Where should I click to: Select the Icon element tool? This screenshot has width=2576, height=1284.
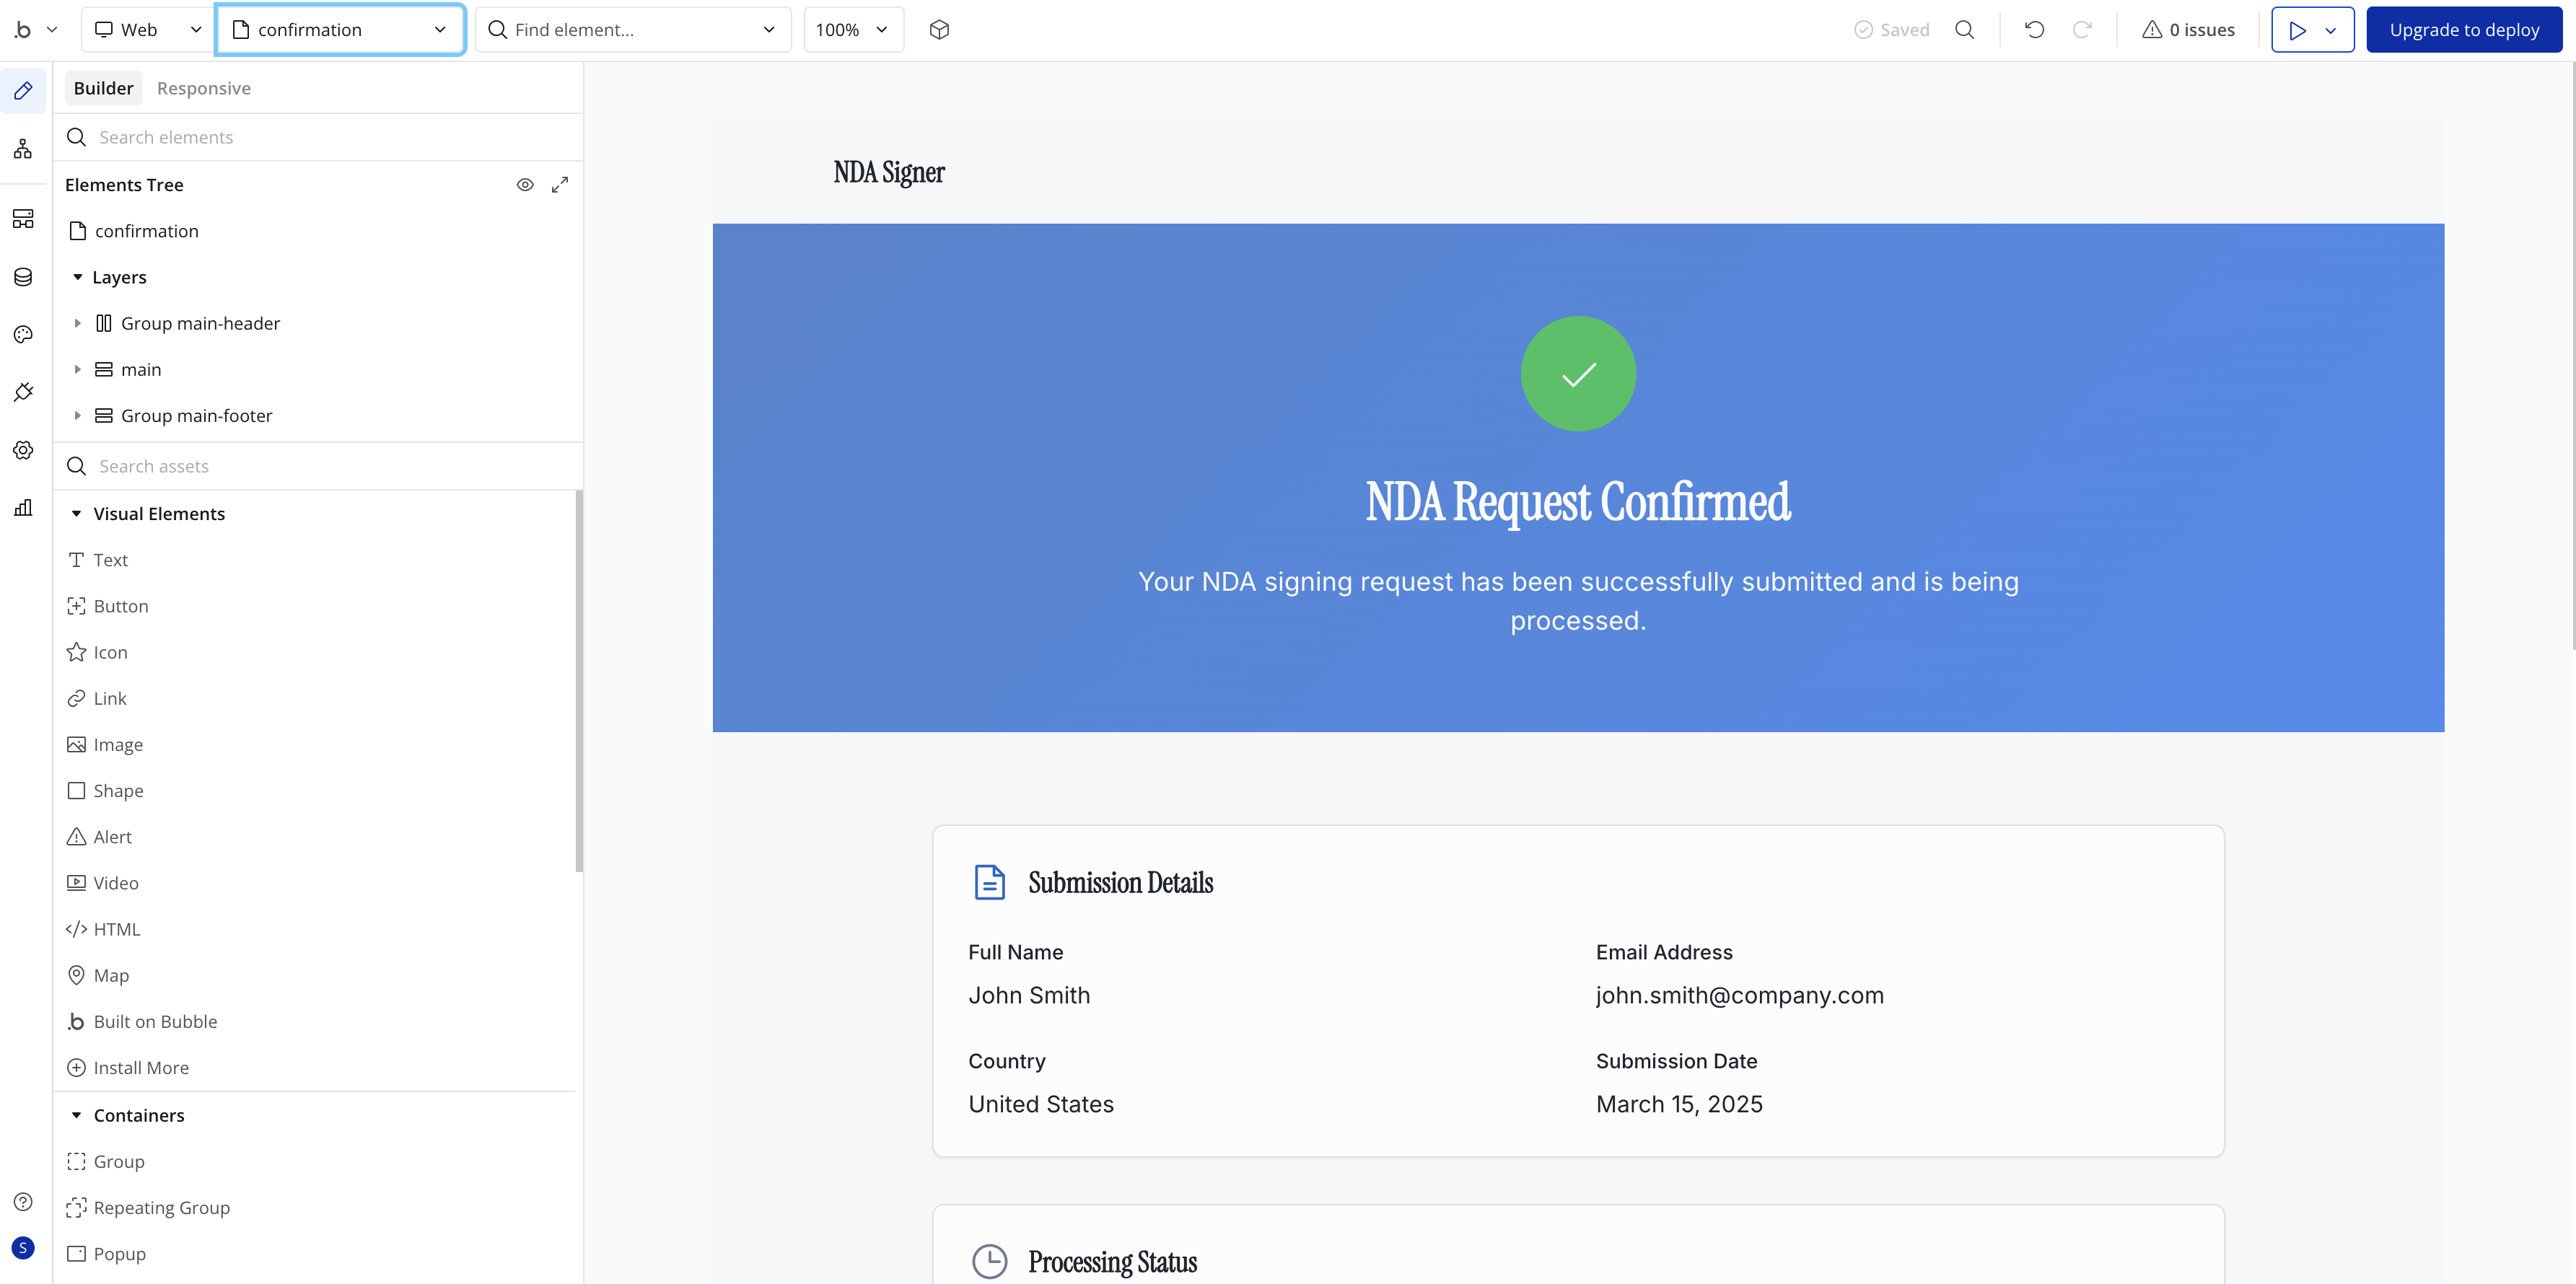point(97,652)
